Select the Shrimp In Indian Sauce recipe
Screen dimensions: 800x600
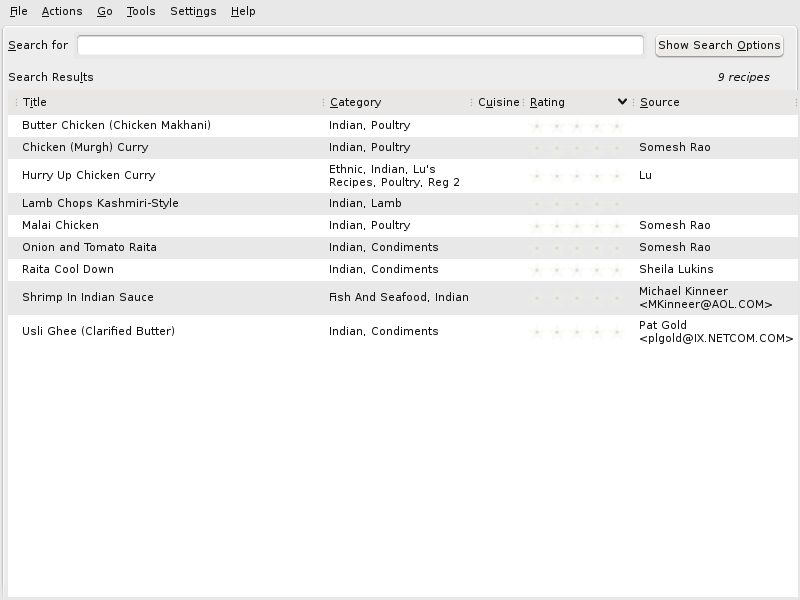[88, 298]
